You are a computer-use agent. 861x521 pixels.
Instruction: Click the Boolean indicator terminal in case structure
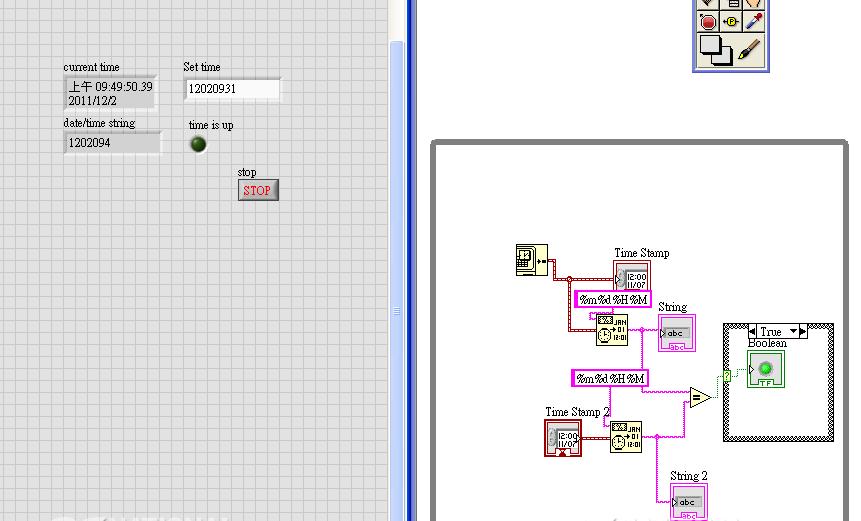[x=767, y=369]
